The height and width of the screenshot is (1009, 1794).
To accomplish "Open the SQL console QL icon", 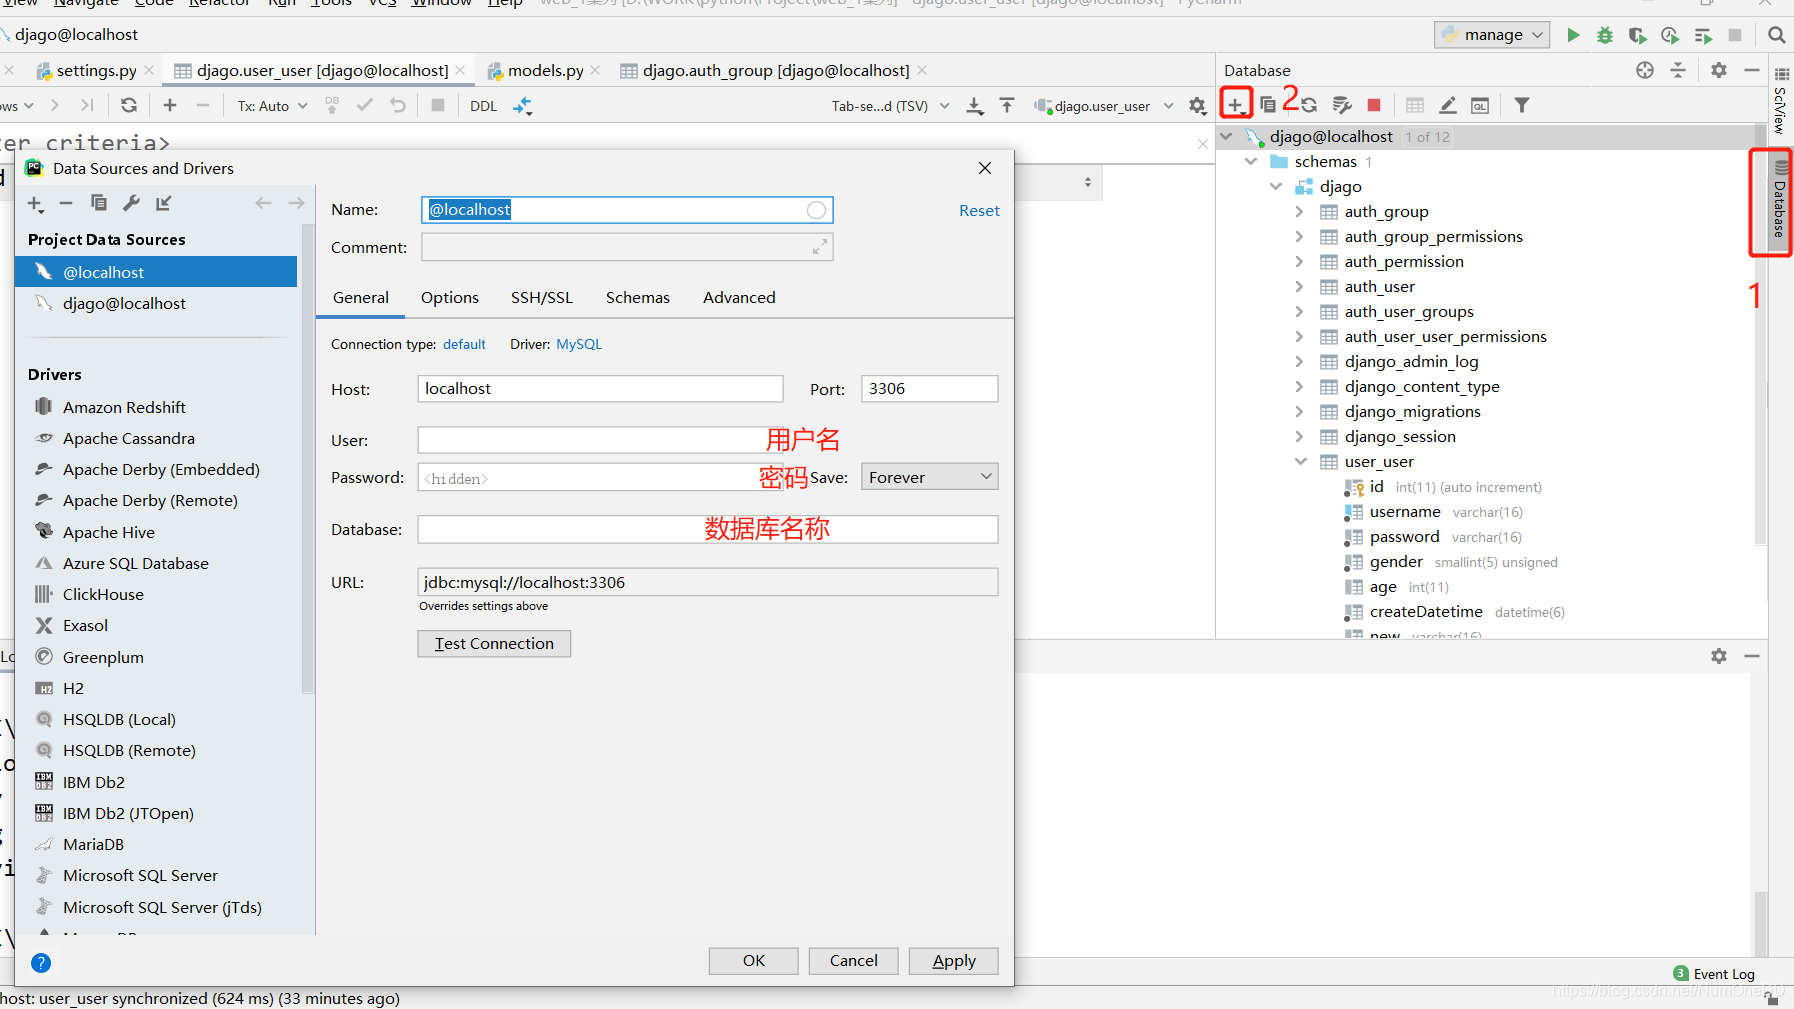I will click(x=1480, y=105).
